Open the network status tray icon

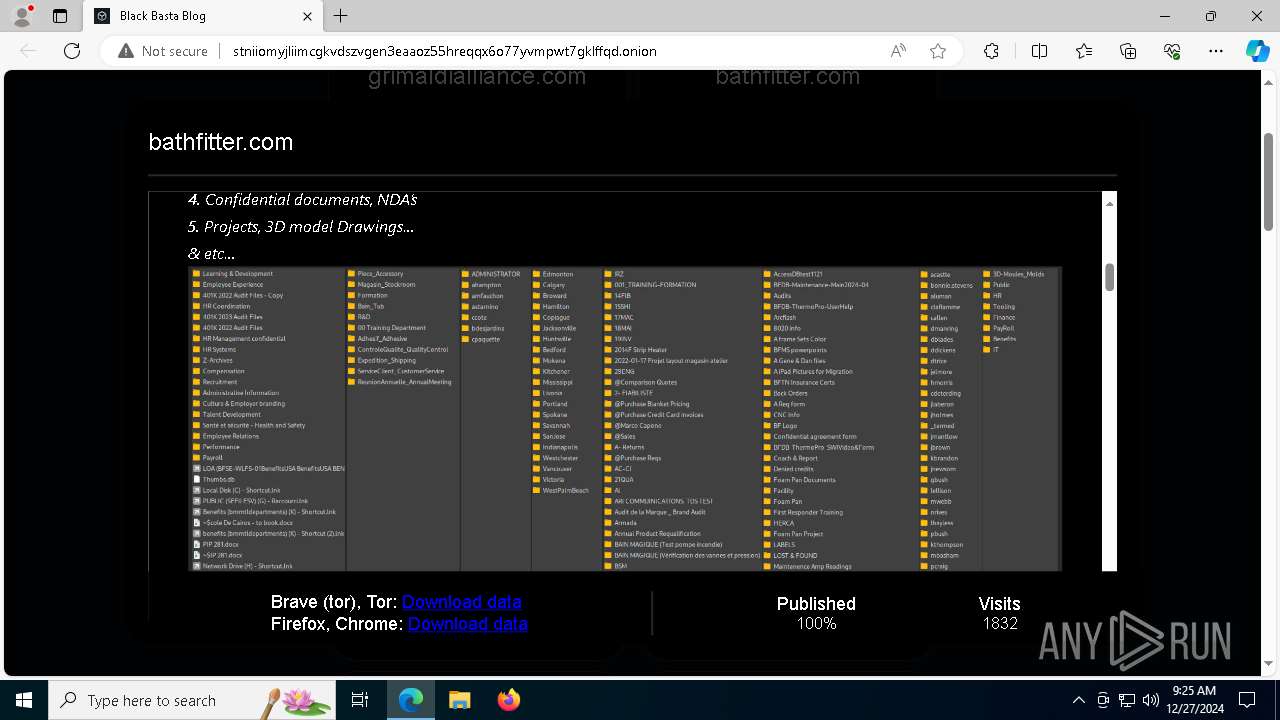click(1127, 700)
